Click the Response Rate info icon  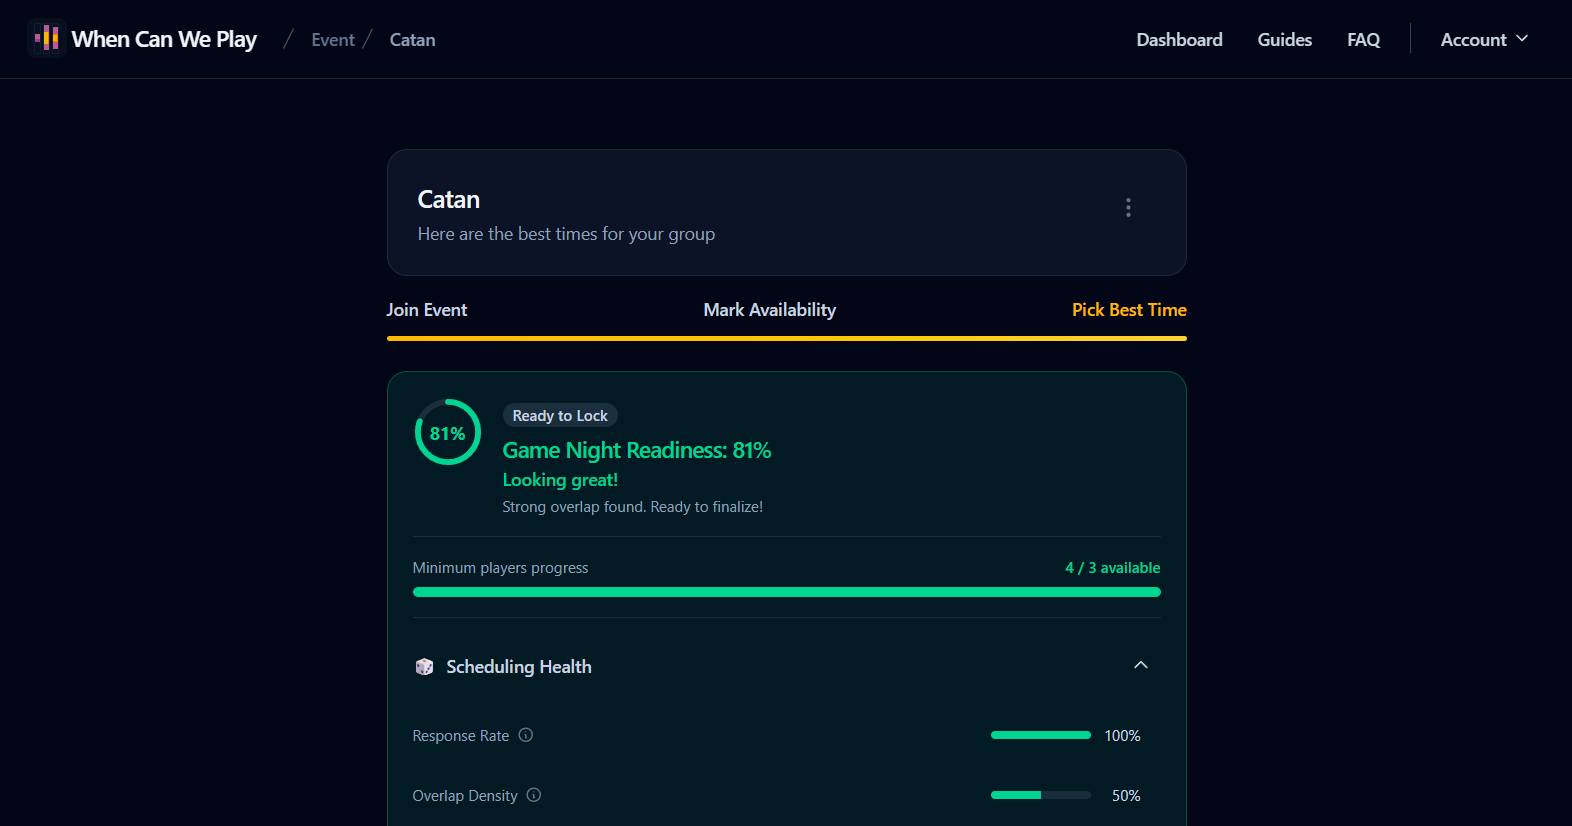pyautogui.click(x=526, y=735)
